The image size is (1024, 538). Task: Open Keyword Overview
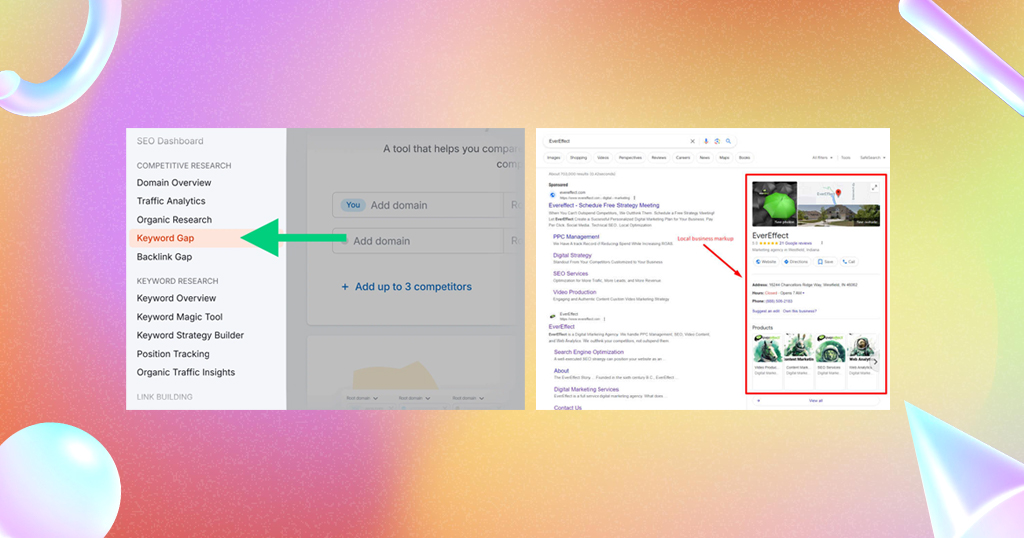(x=176, y=298)
